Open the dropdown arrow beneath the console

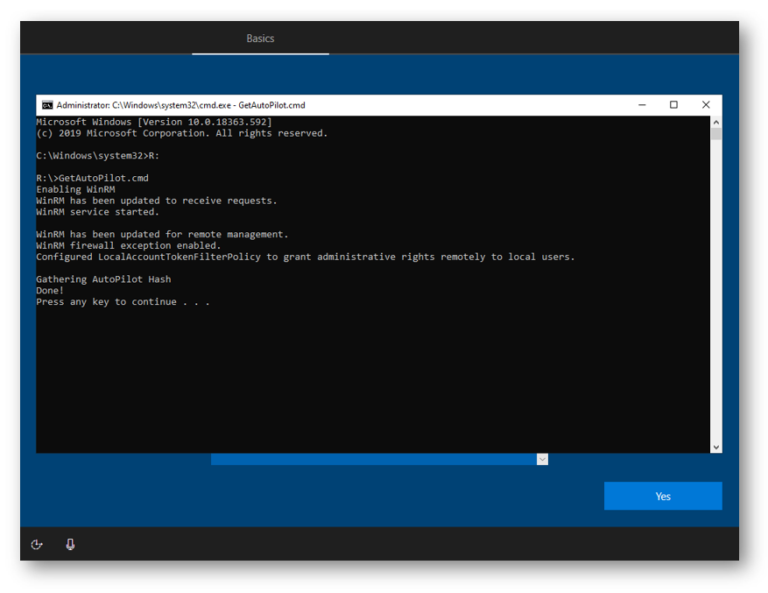542,459
